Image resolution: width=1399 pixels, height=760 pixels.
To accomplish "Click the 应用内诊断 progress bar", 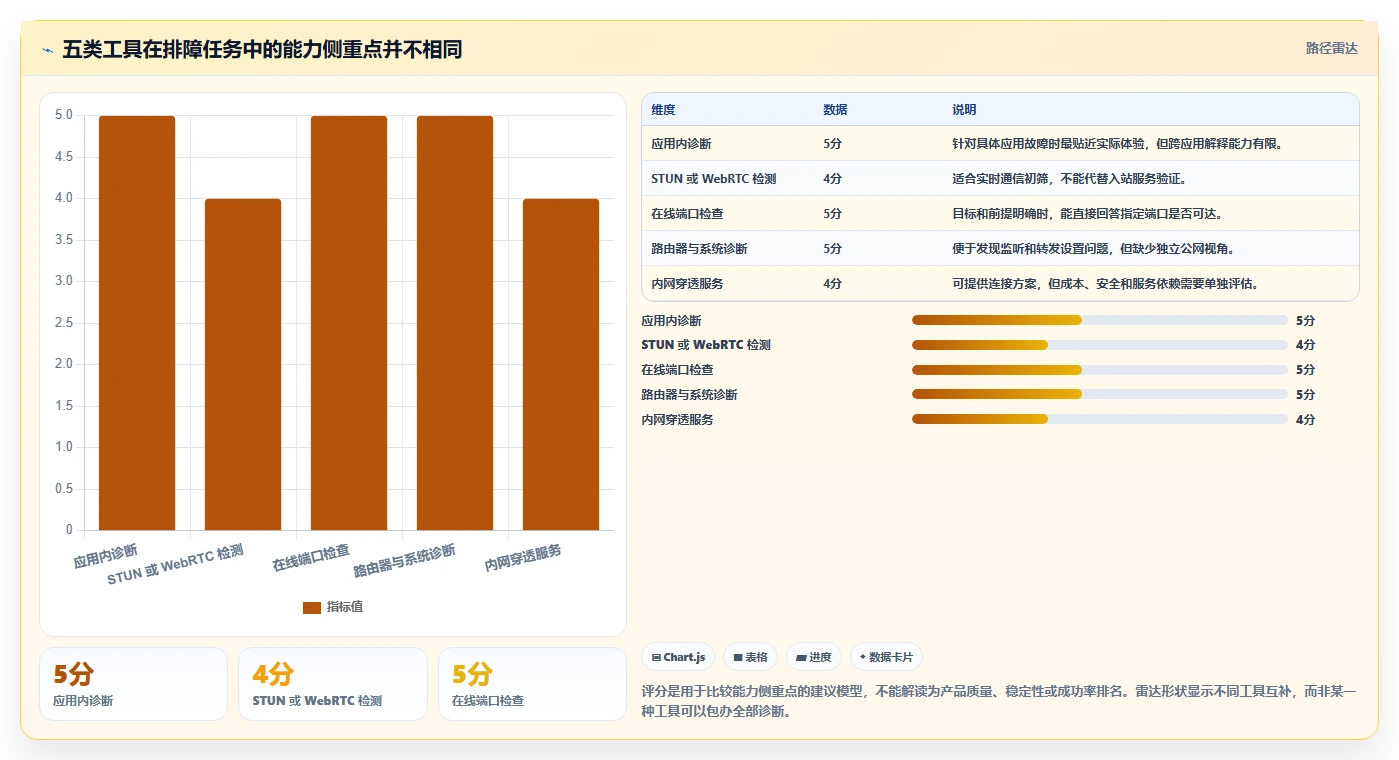I will tap(1100, 320).
